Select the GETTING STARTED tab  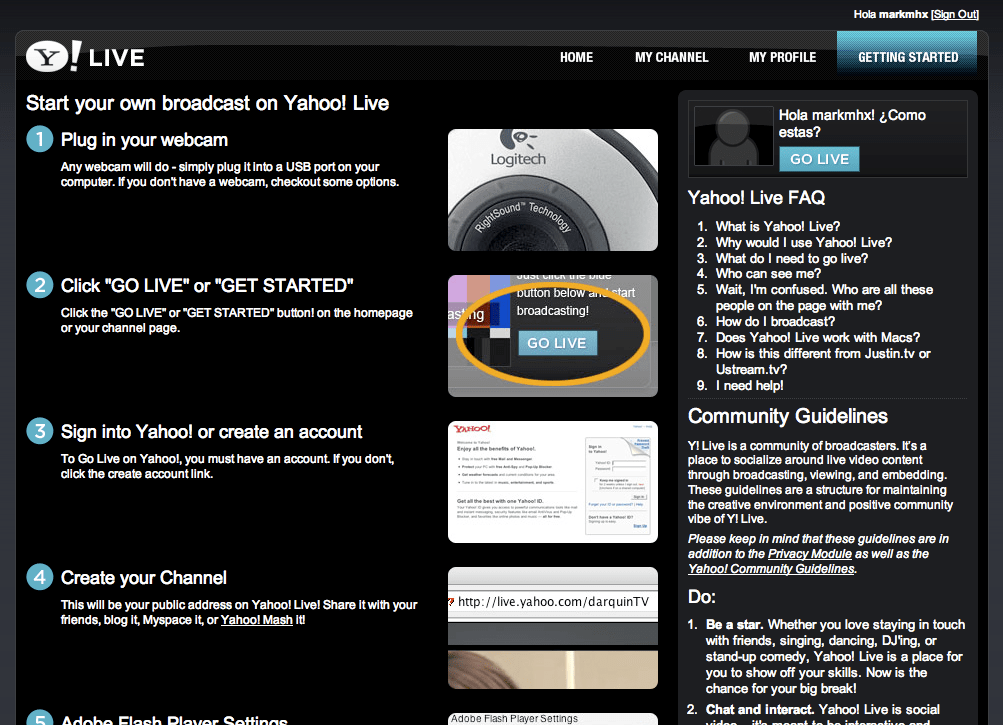[x=906, y=57]
